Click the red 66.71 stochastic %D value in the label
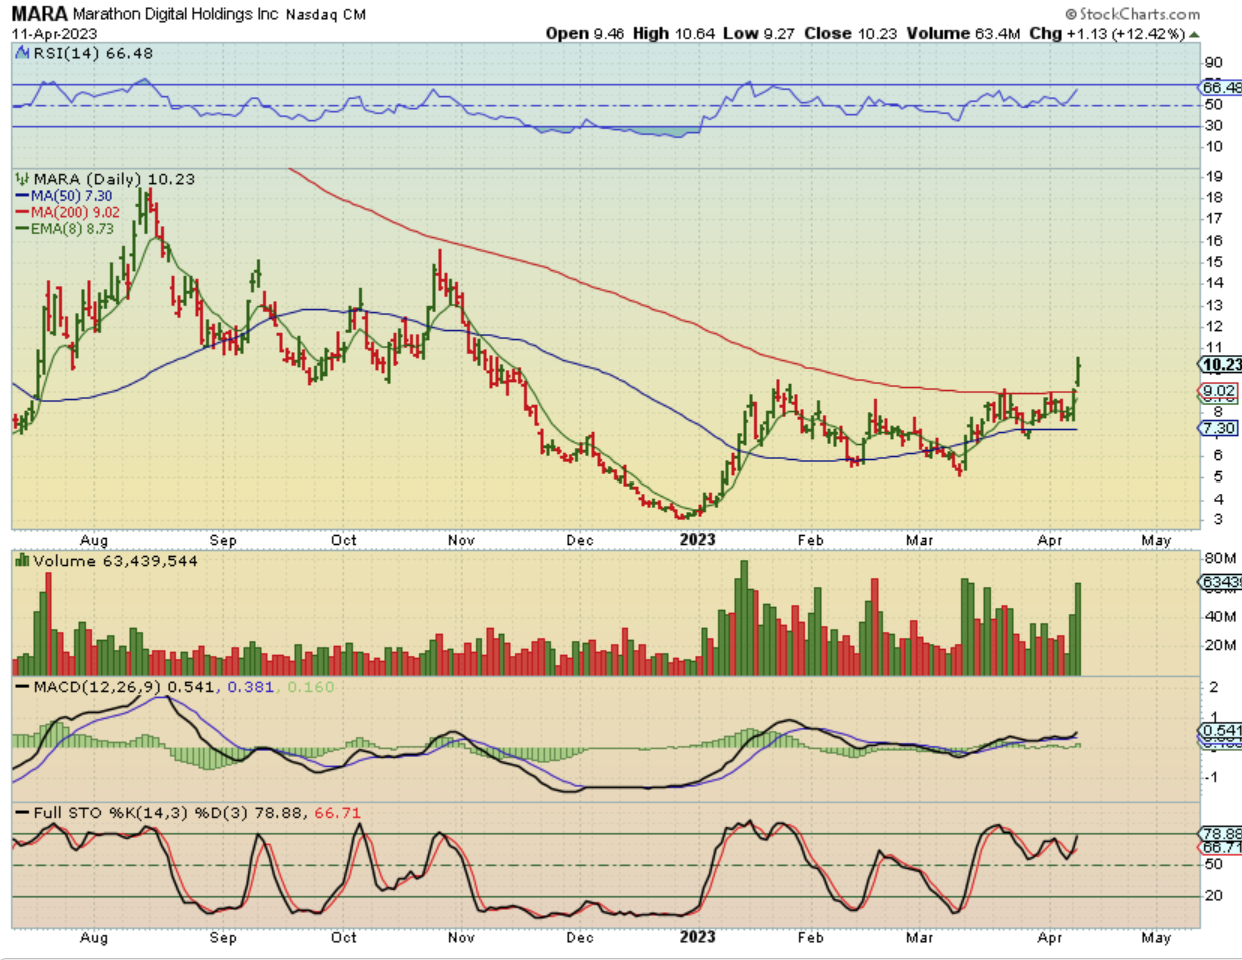Screen dimensions: 1242x960 pyautogui.click(x=338, y=813)
